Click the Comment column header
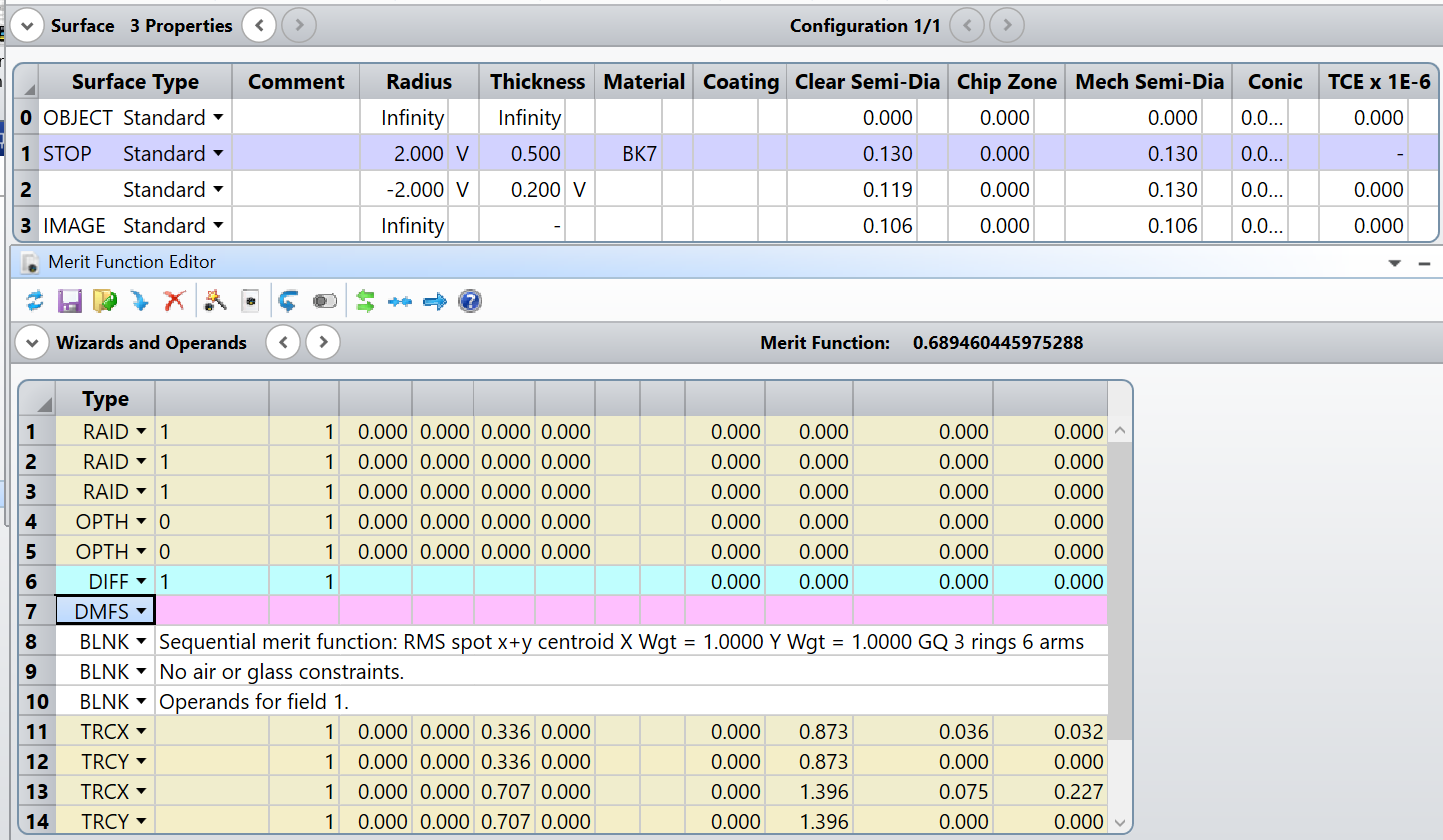This screenshot has height=840, width=1443. tap(295, 82)
